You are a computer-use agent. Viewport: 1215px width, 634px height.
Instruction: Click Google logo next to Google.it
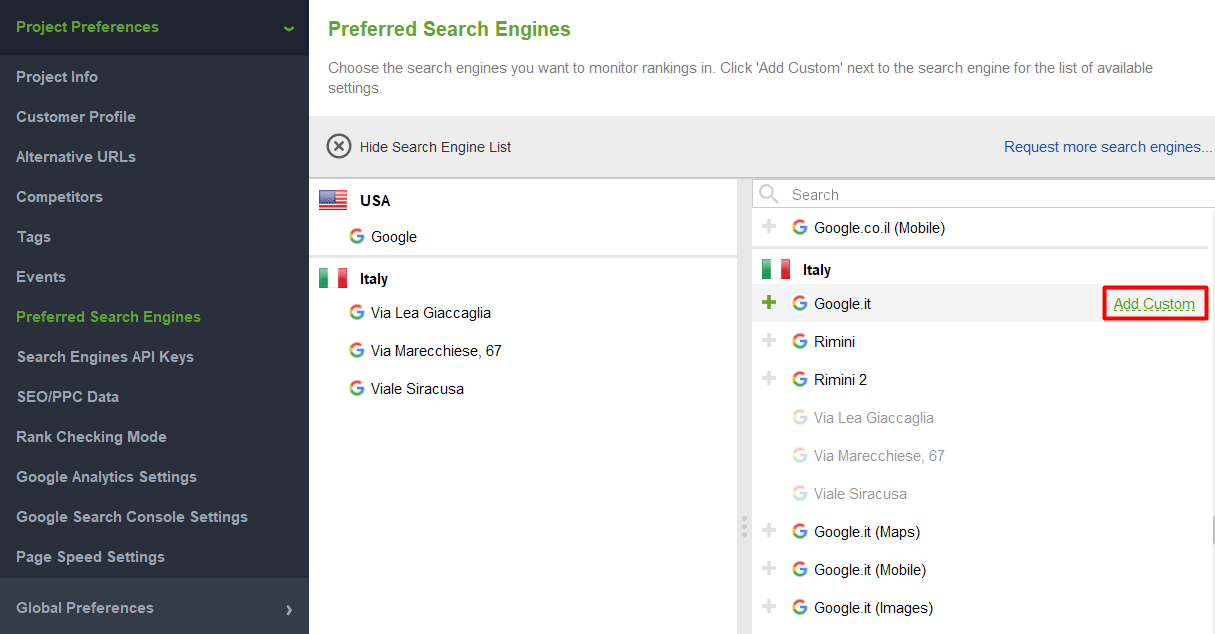point(800,303)
